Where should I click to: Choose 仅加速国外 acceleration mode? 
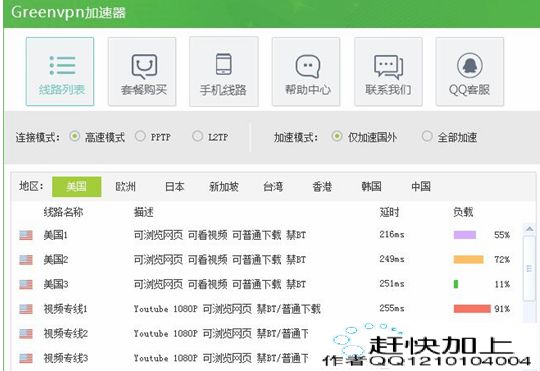337,136
